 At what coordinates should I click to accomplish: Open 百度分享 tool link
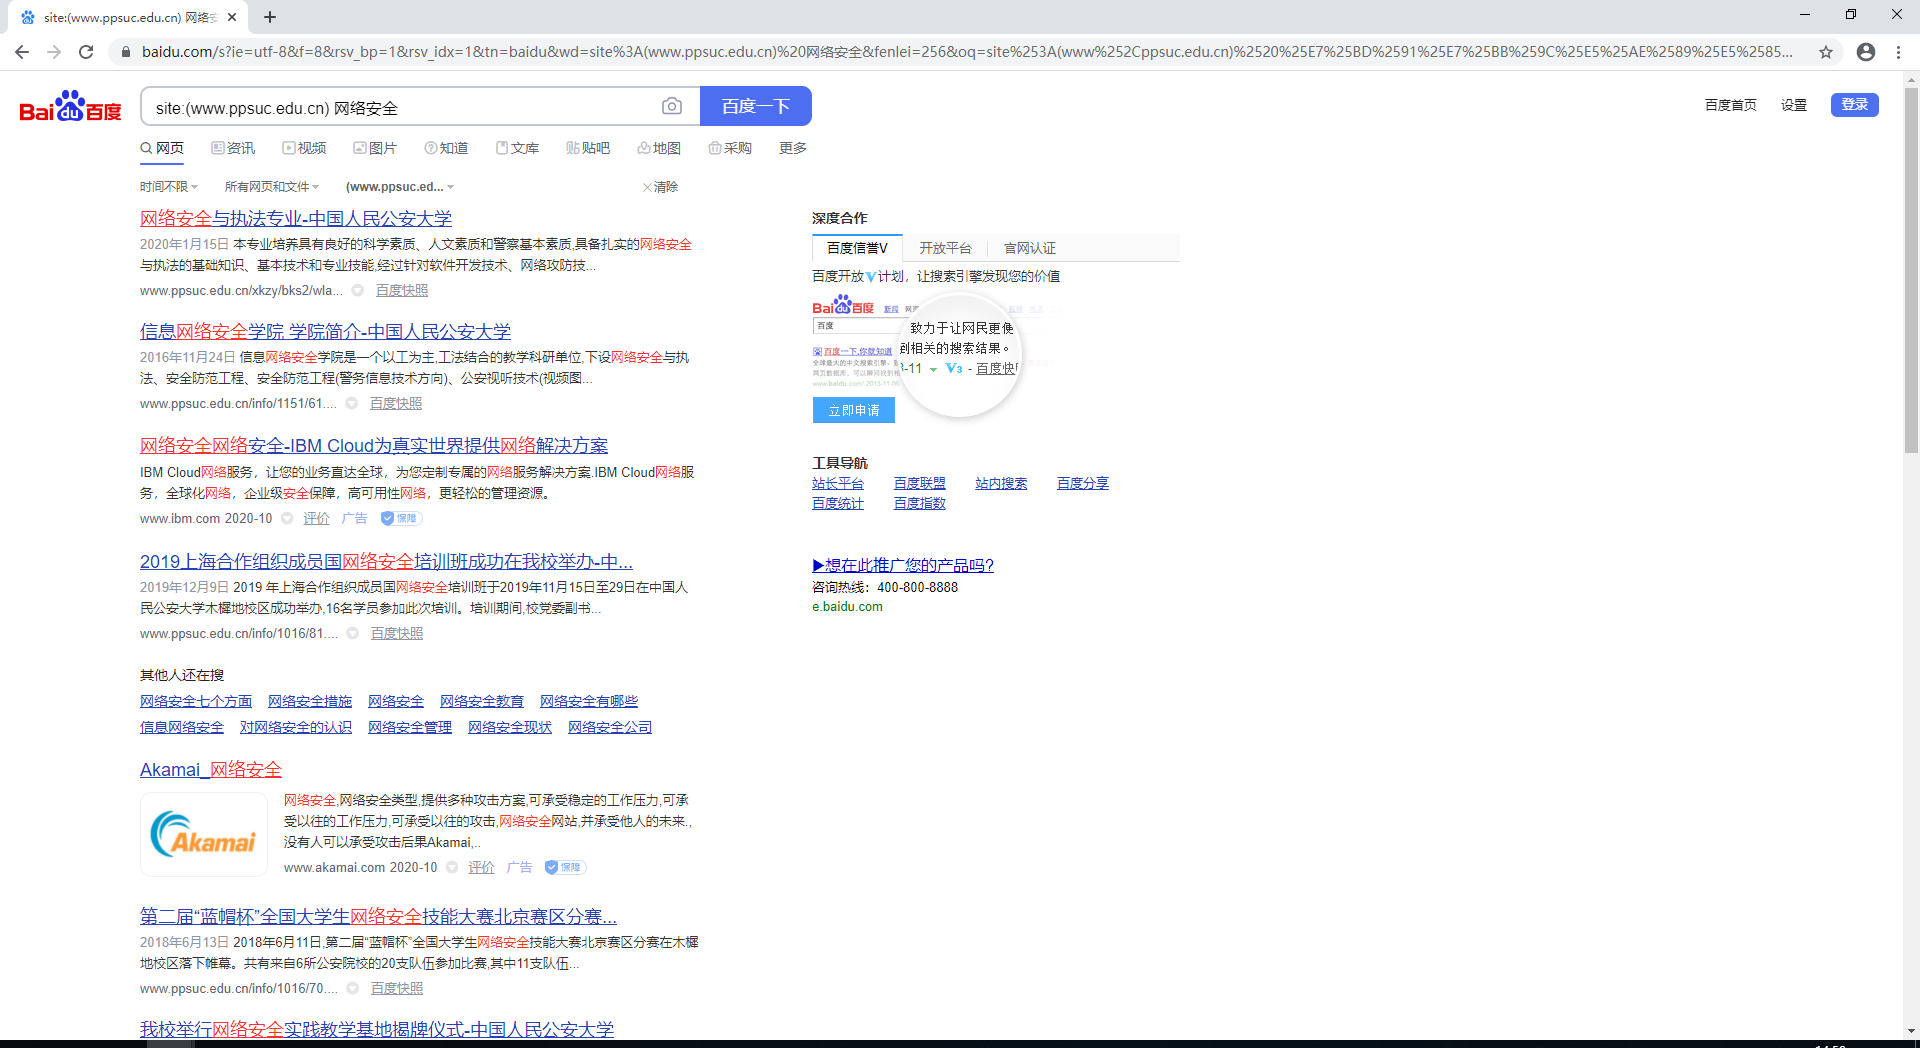(1083, 484)
